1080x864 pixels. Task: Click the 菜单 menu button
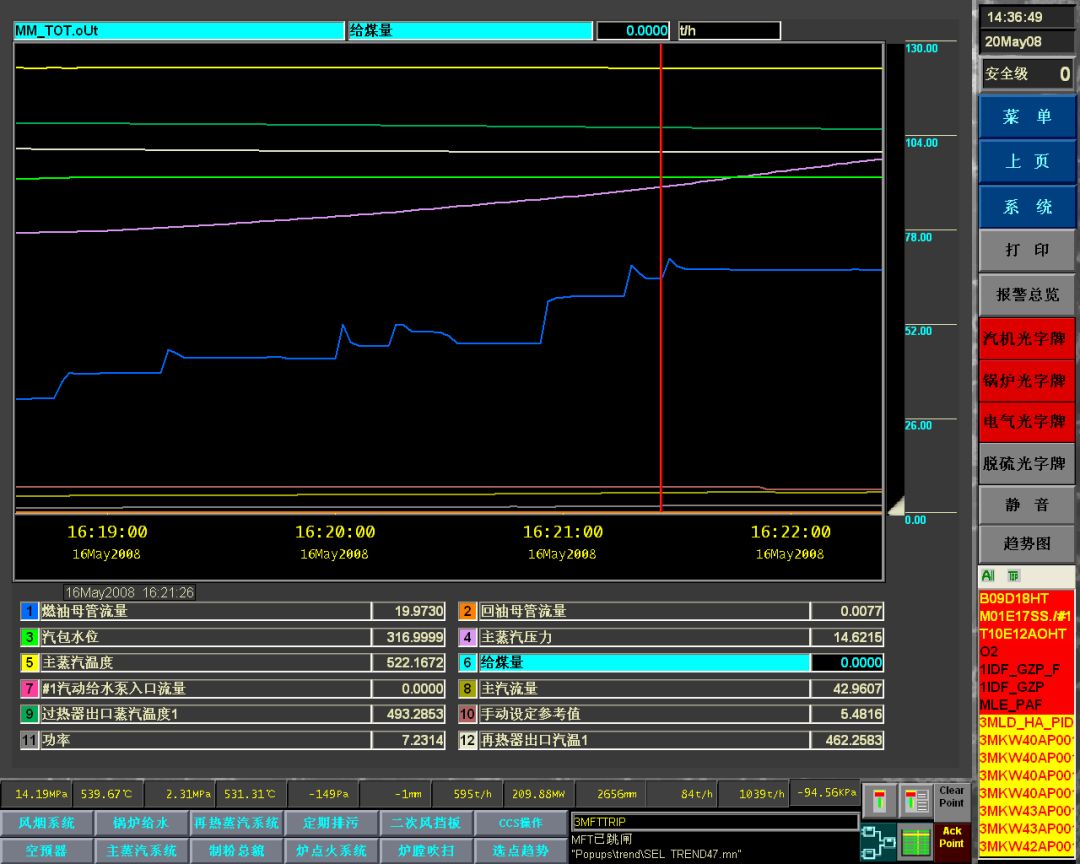tap(1026, 117)
